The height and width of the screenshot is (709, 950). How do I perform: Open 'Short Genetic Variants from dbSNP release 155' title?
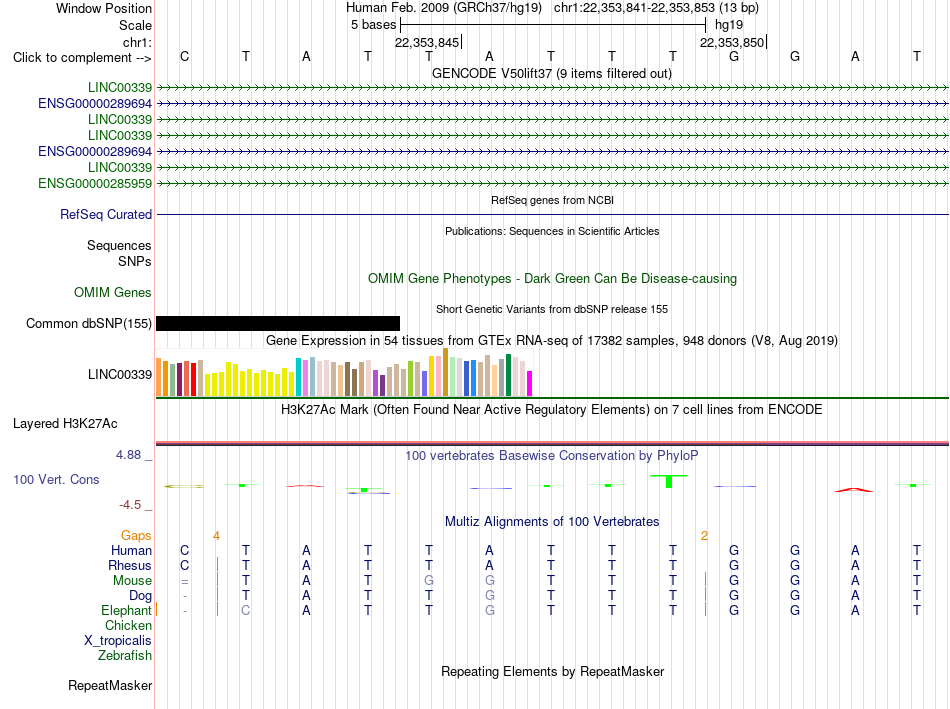[552, 309]
